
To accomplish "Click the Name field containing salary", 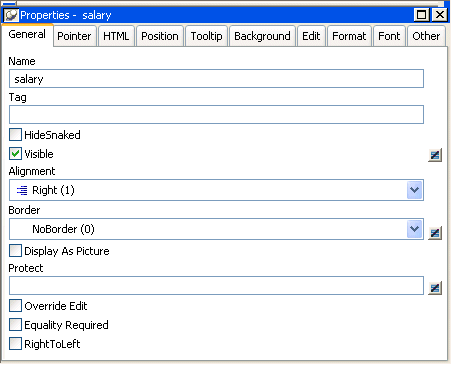I will [x=216, y=79].
